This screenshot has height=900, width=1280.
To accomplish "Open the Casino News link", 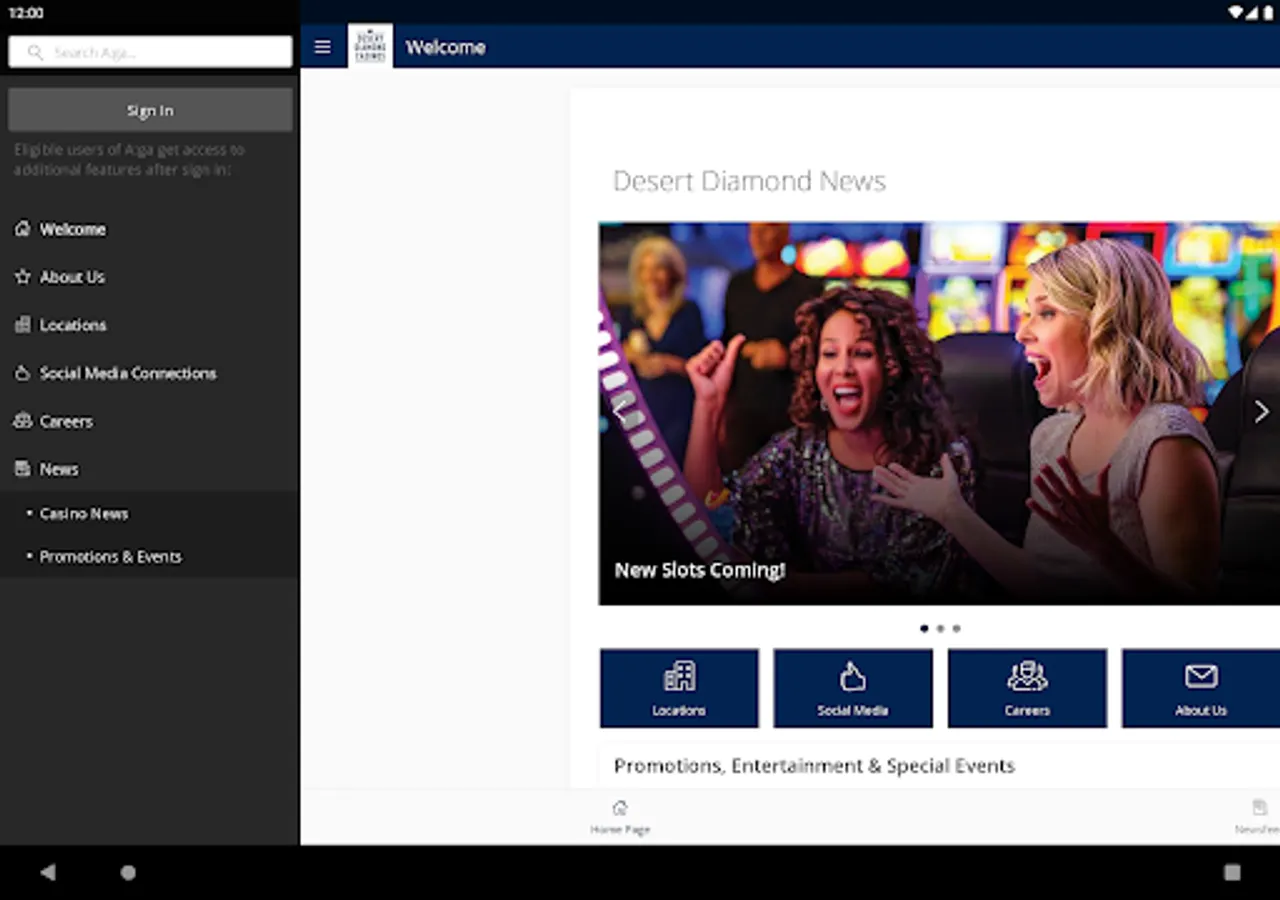I will click(84, 513).
